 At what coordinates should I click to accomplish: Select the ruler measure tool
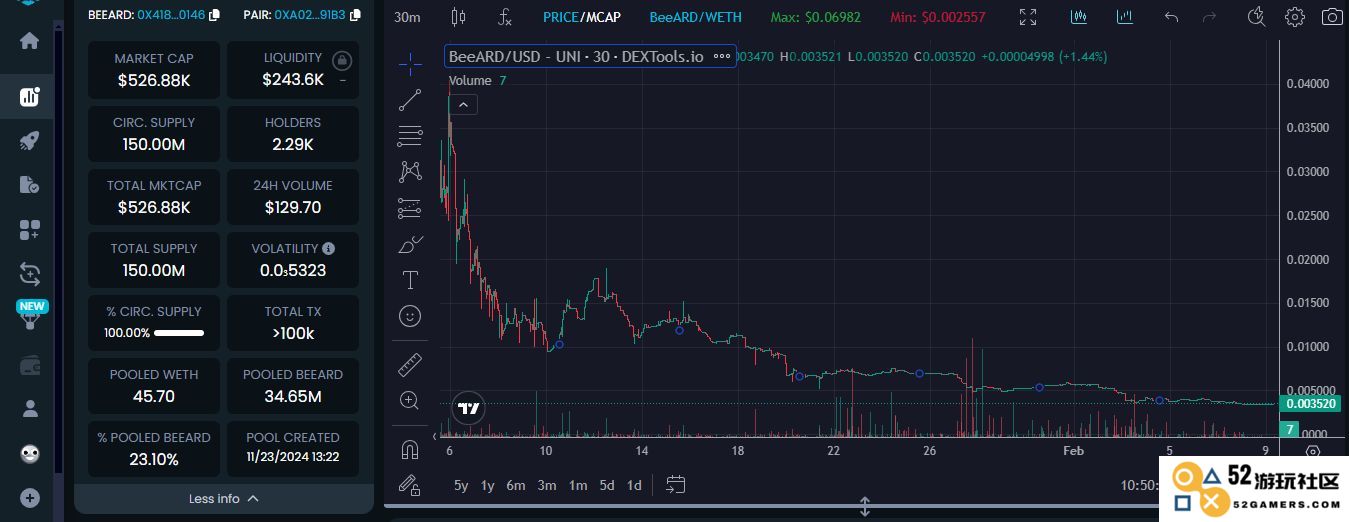point(410,364)
